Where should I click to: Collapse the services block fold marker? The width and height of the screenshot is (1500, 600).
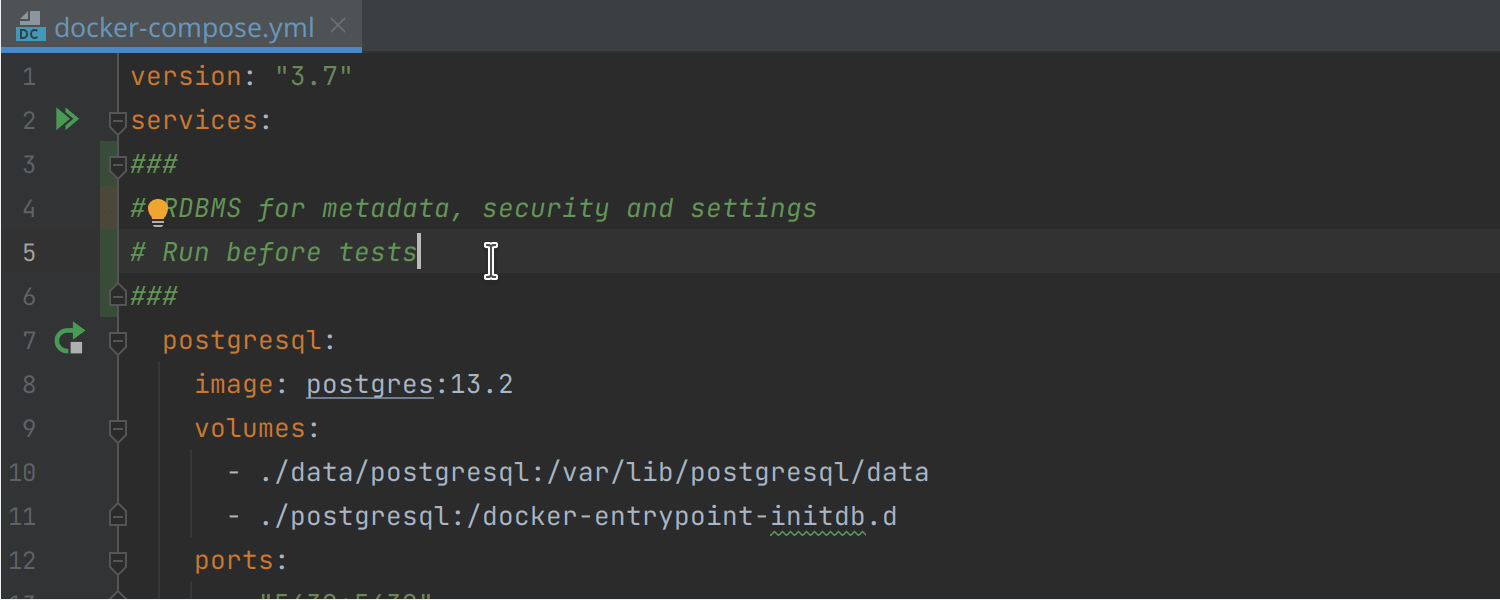[117, 121]
